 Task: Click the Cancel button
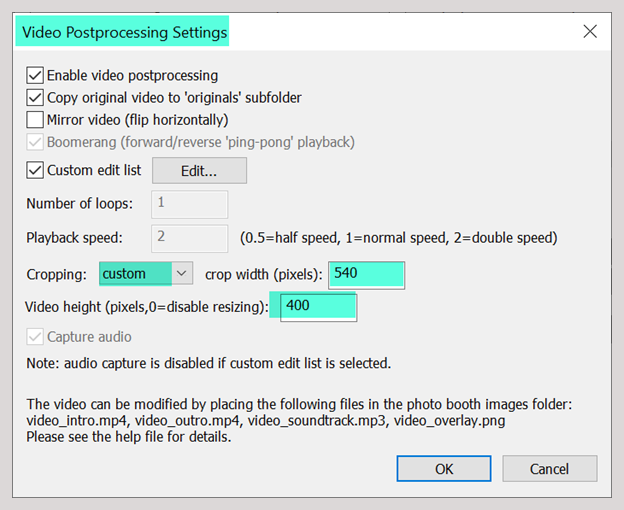pos(550,469)
